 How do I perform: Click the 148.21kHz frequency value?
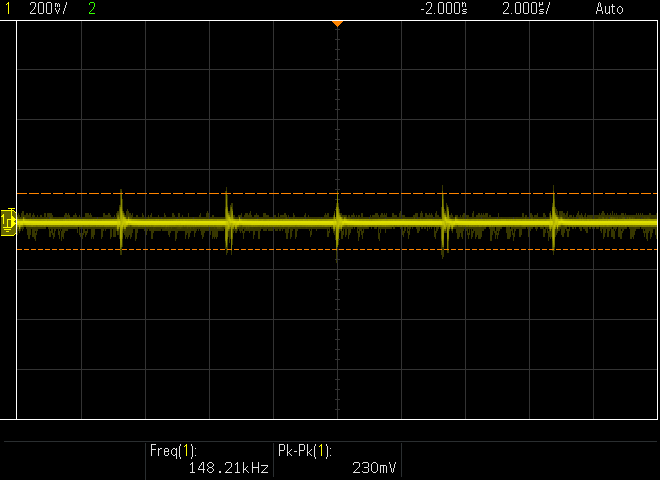(228, 467)
